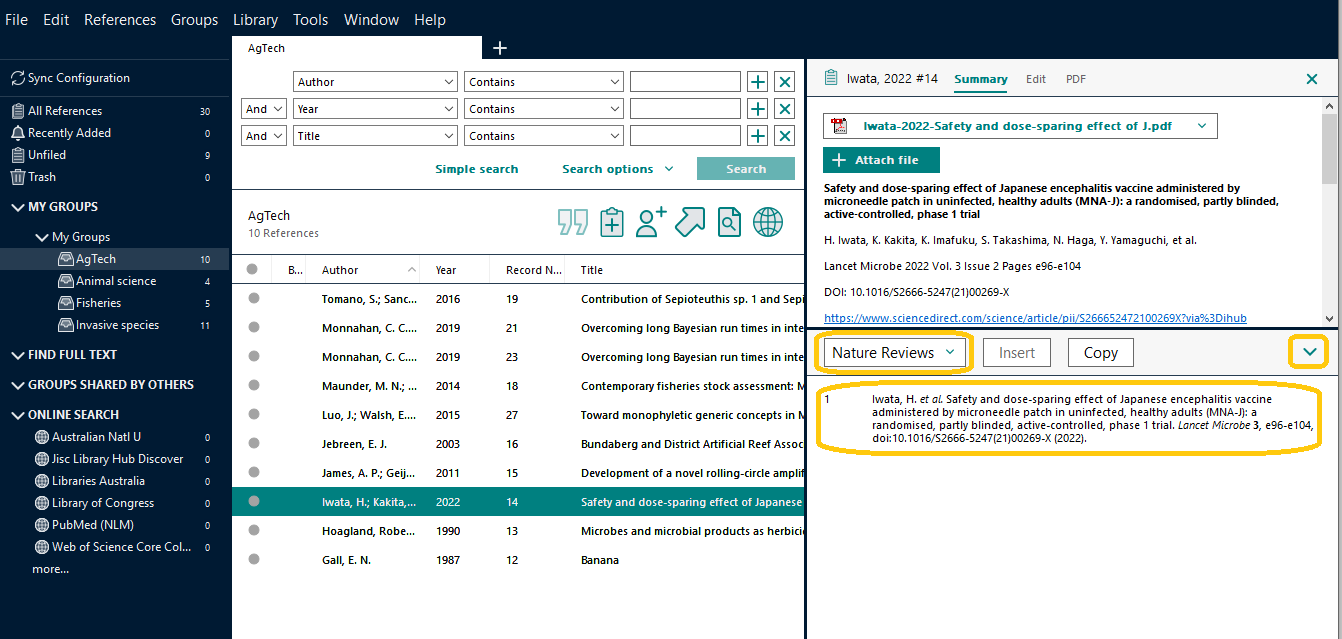Image resolution: width=1342 pixels, height=639 pixels.
Task: Expand the Search options dropdown
Action: (x=618, y=169)
